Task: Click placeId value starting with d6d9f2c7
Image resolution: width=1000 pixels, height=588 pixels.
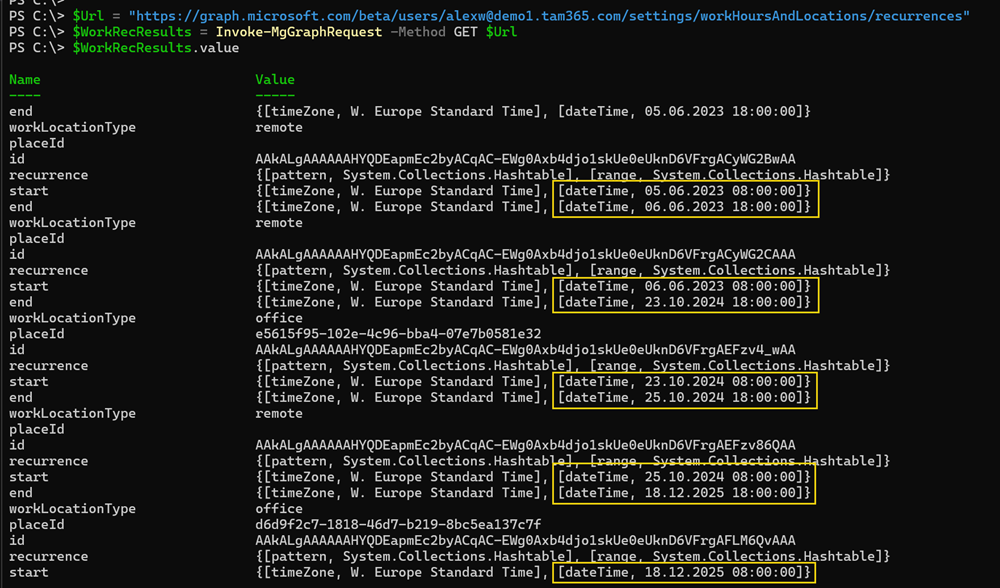Action: click(398, 525)
